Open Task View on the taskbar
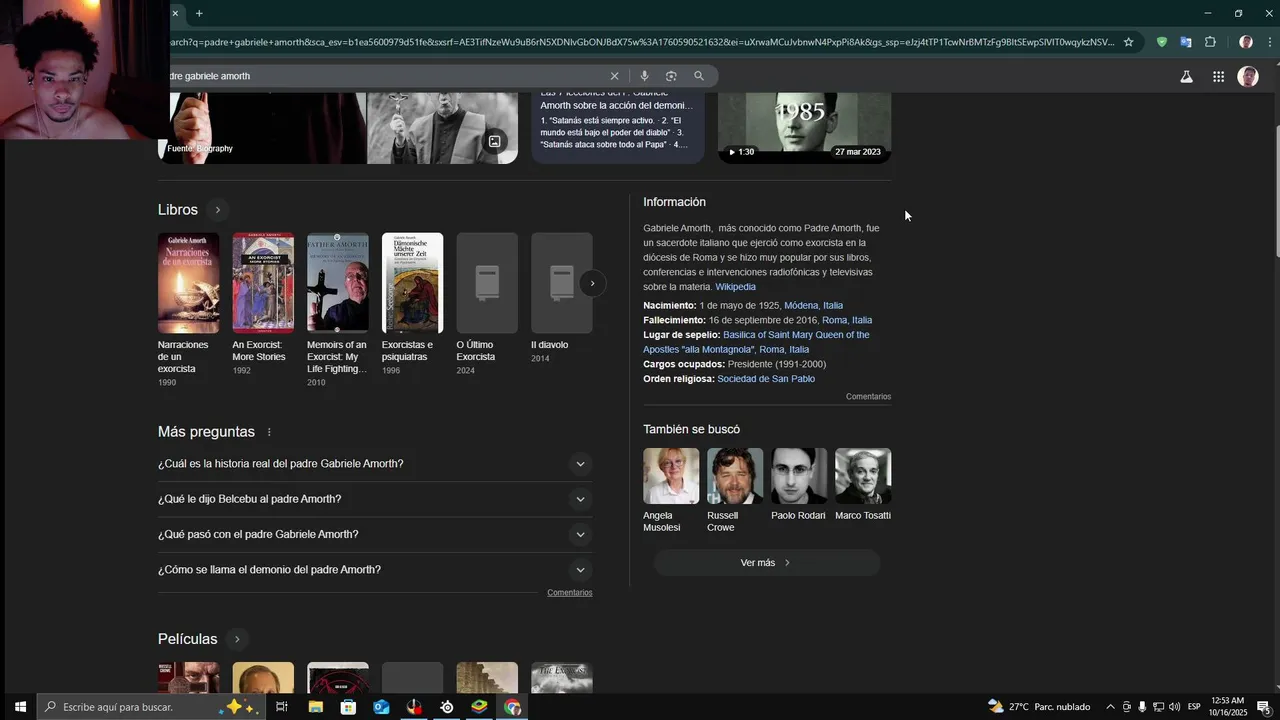This screenshot has height=720, width=1280. [x=282, y=707]
